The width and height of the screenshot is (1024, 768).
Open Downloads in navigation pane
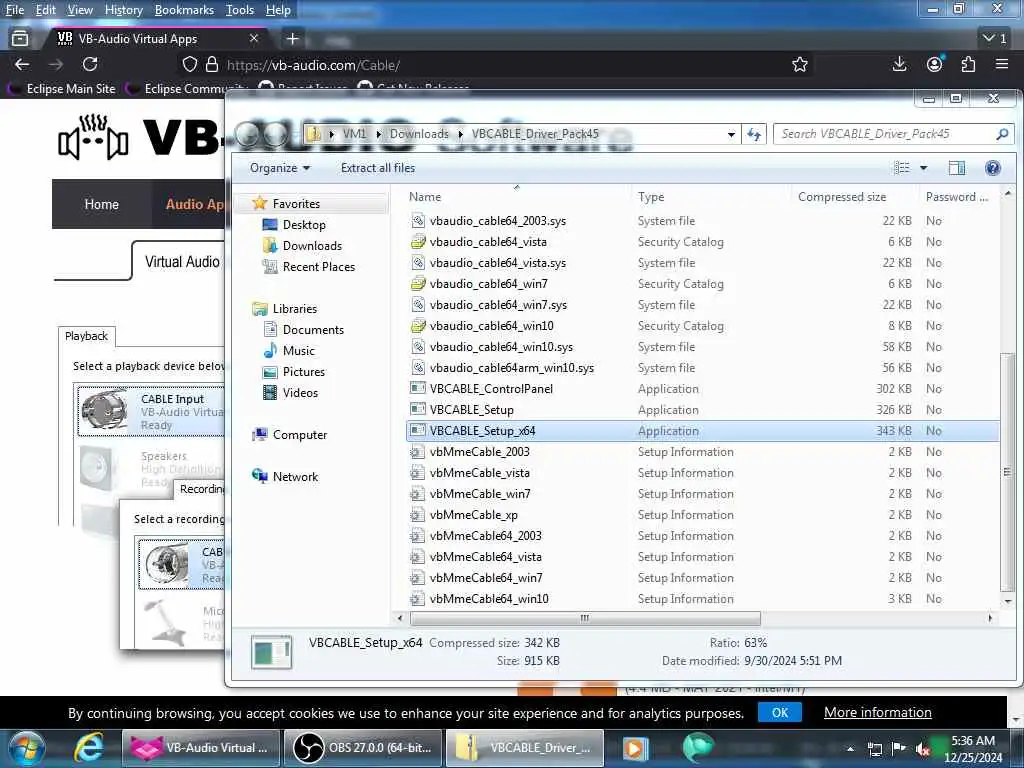pyautogui.click(x=312, y=246)
